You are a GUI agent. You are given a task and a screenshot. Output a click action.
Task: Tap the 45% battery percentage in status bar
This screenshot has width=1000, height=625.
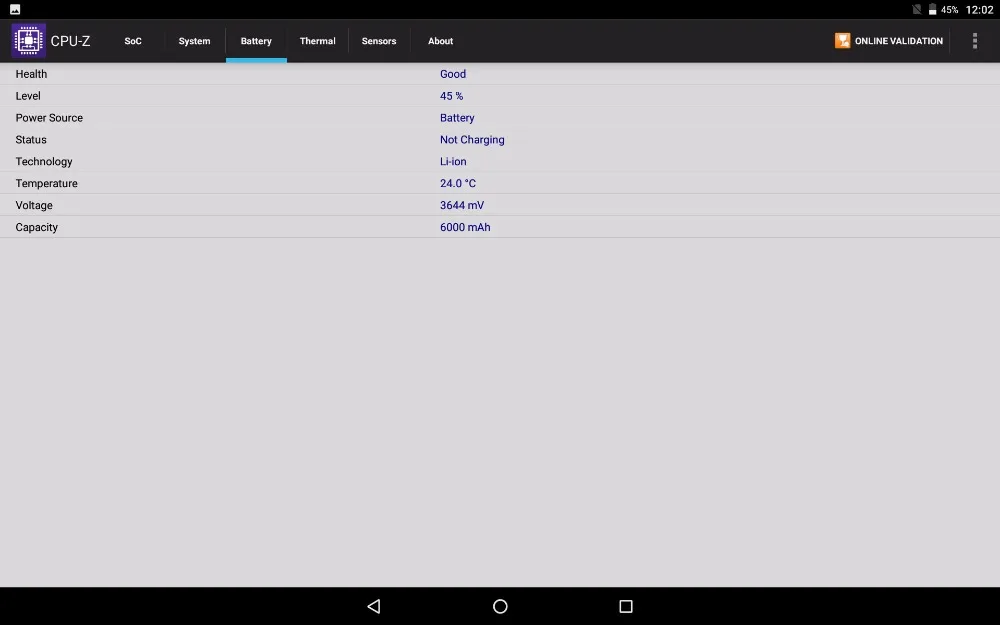pos(950,10)
